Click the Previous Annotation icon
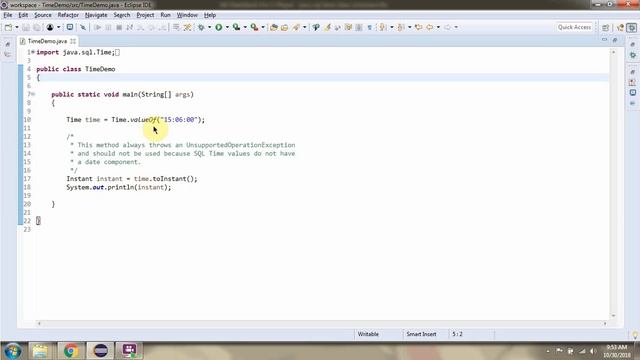Screen dimensions: 640x360 [x=401, y=27]
